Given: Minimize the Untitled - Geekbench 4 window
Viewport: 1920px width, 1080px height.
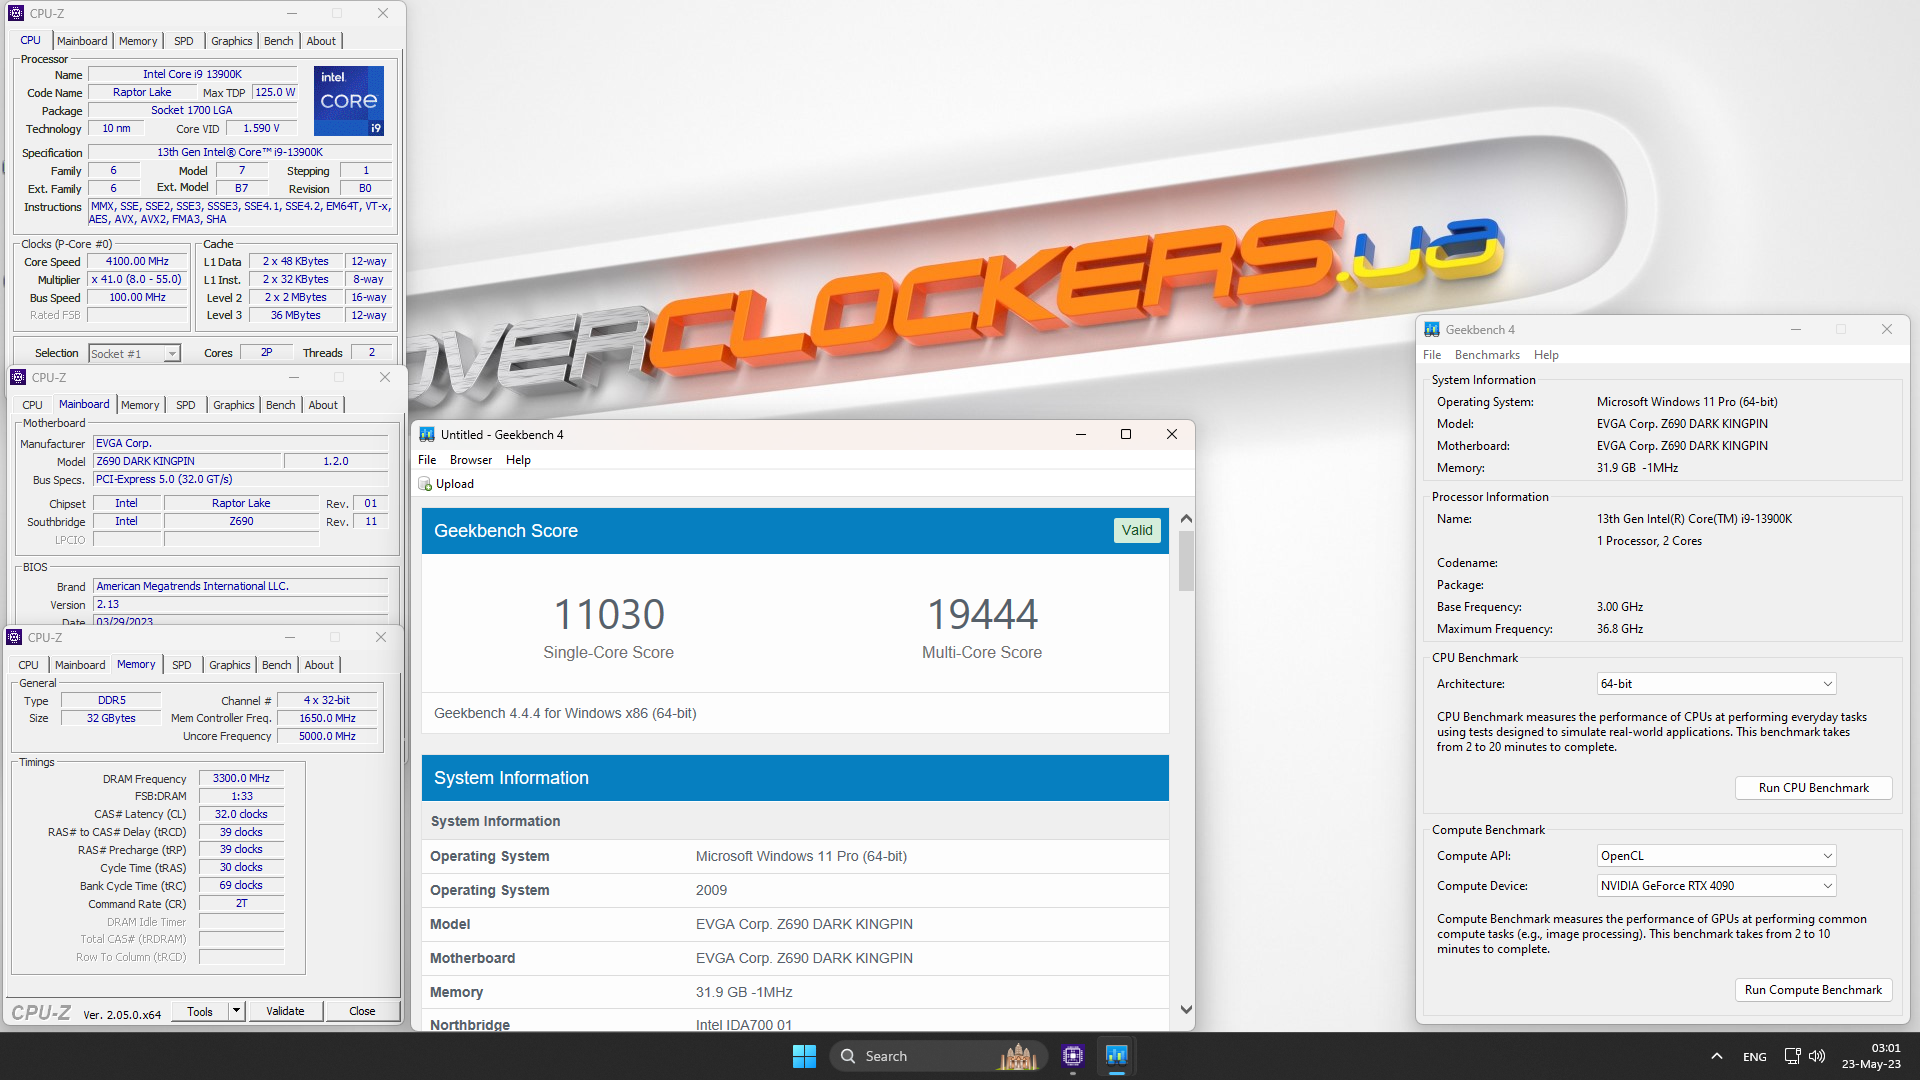Looking at the screenshot, I should (1081, 434).
